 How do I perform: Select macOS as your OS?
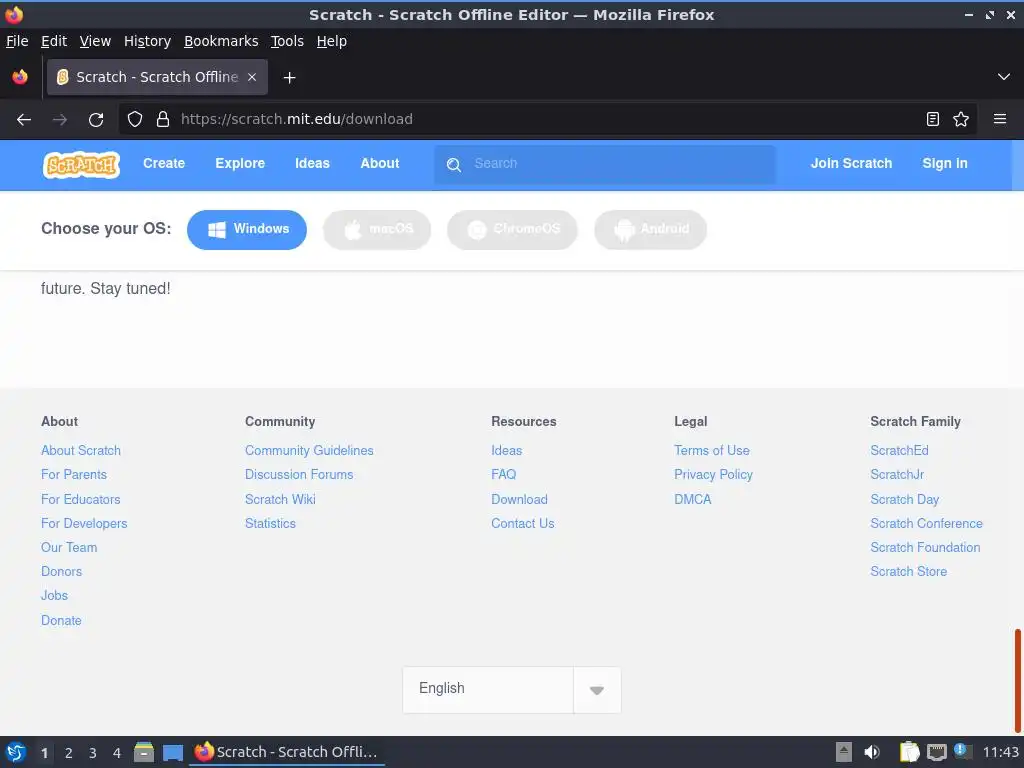pos(377,229)
